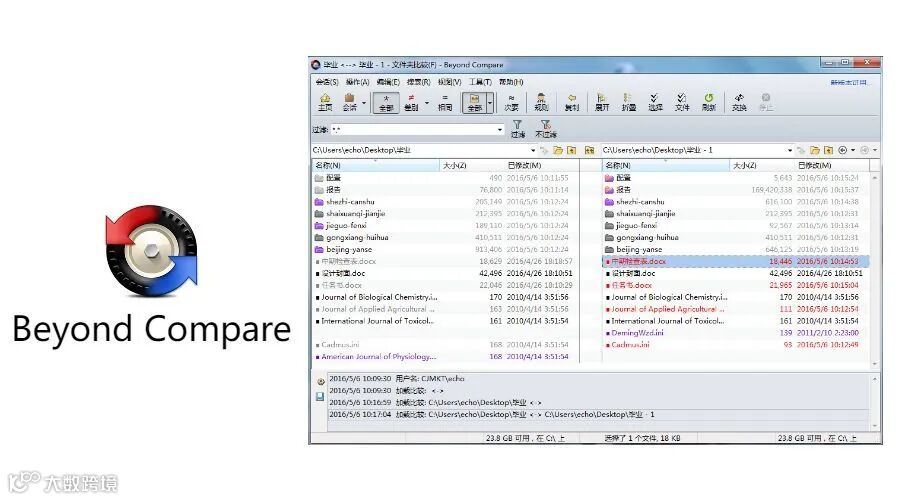
Task: Select DemingWzd.ini in the right pane
Action: click(x=637, y=333)
